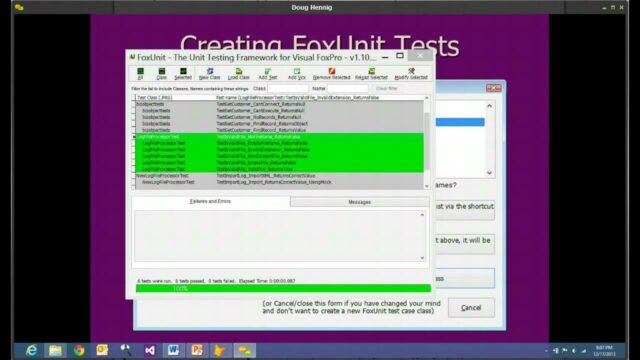The image size is (640, 360).
Task: Minimize the FoxUnit window
Action: coord(385,57)
